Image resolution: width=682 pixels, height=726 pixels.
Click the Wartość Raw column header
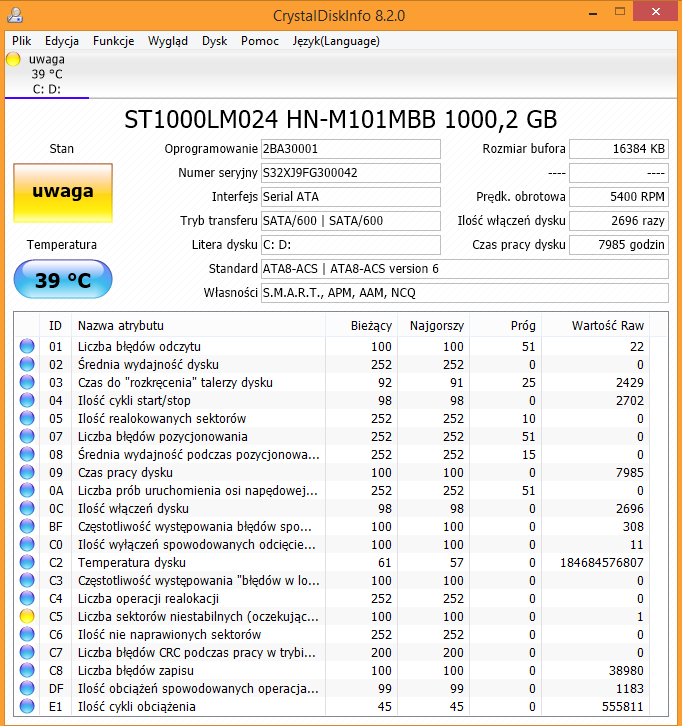[595, 325]
